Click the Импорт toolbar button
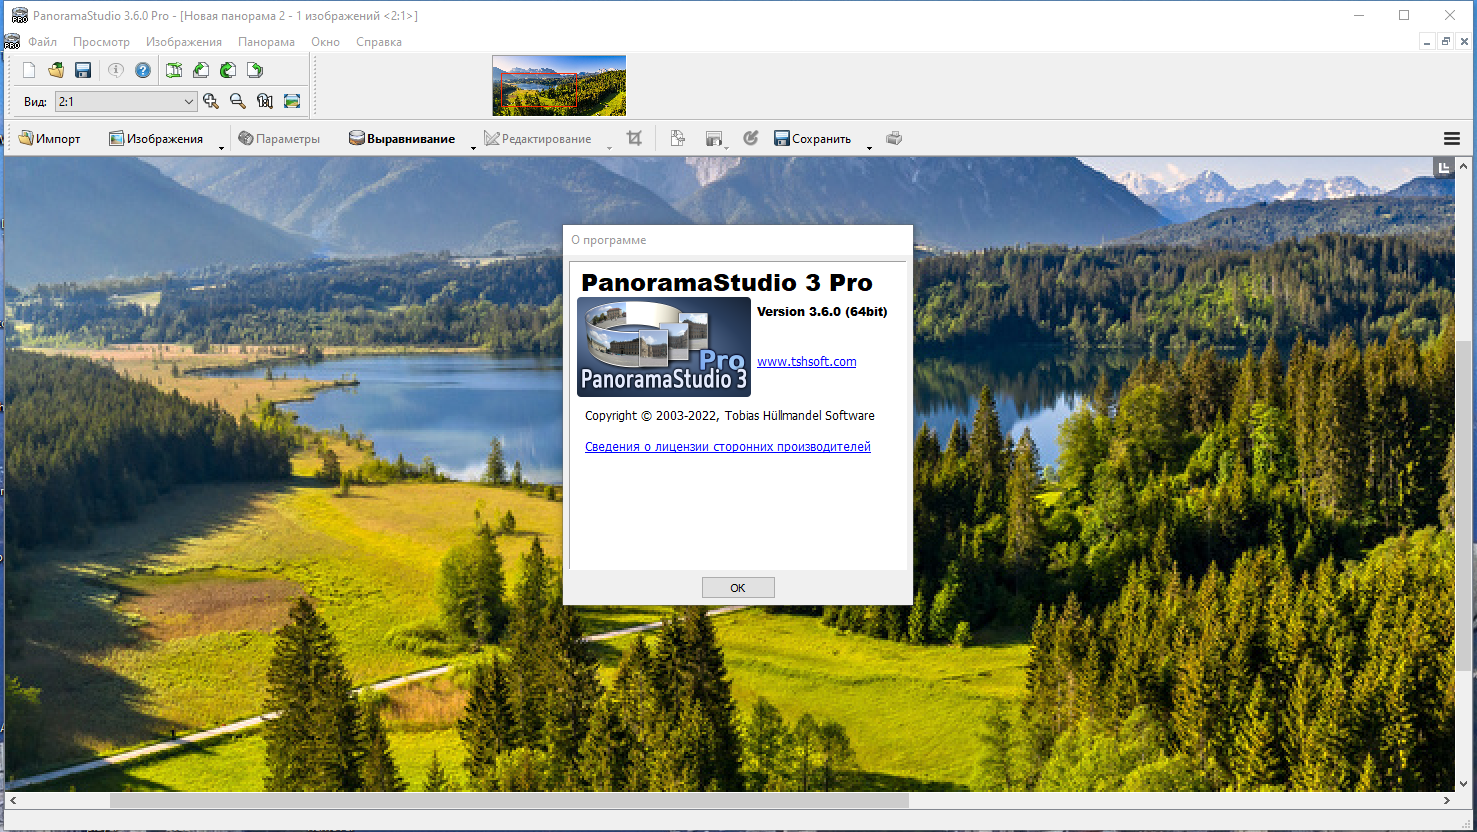 click(49, 139)
